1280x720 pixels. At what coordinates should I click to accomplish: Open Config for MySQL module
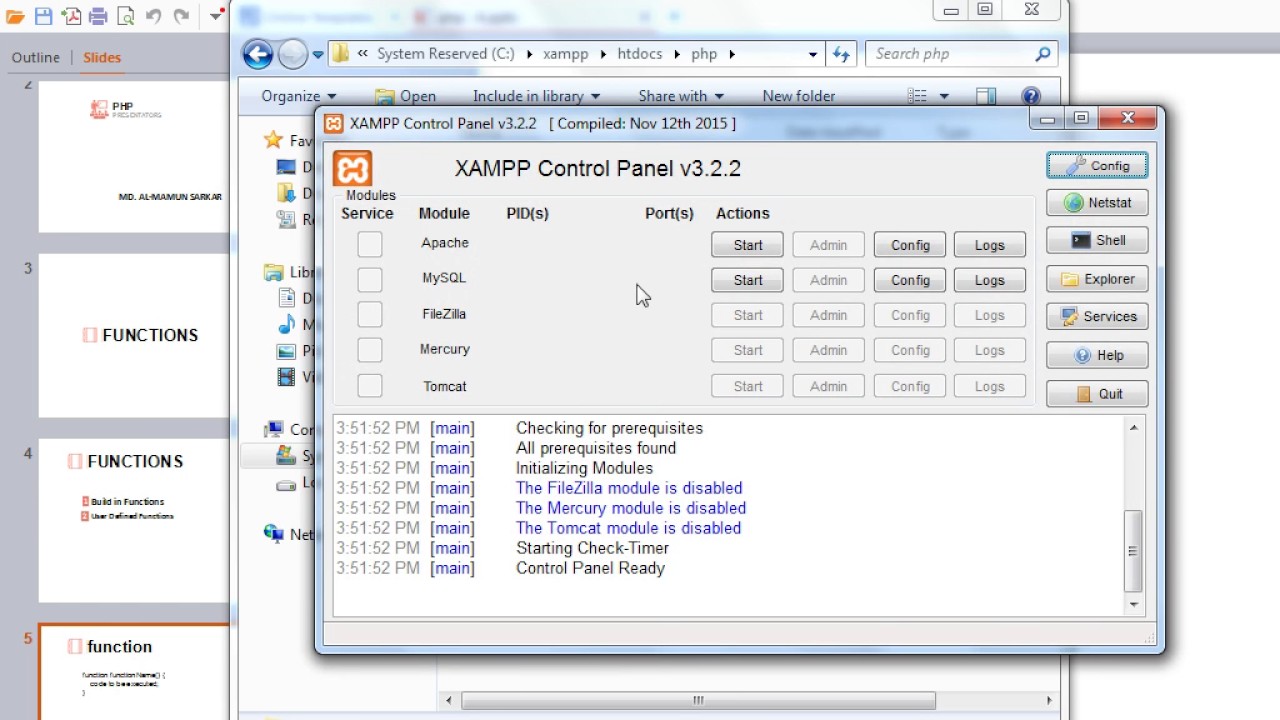[910, 280]
